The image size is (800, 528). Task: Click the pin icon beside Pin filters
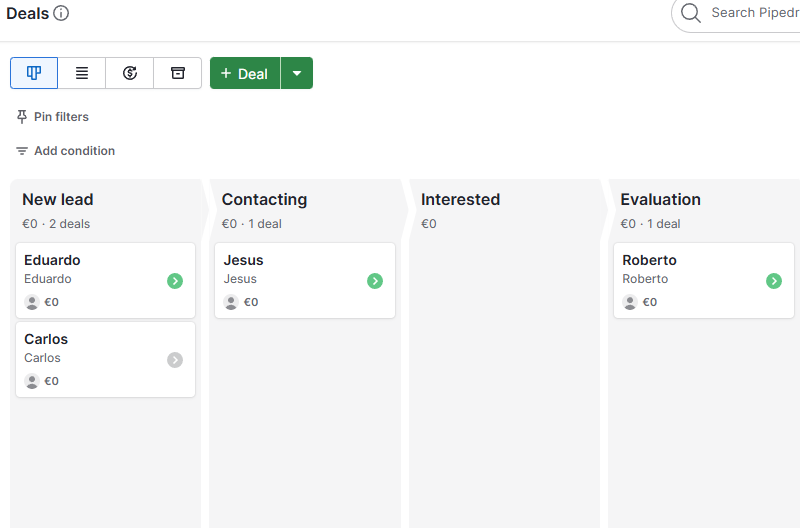tap(21, 117)
